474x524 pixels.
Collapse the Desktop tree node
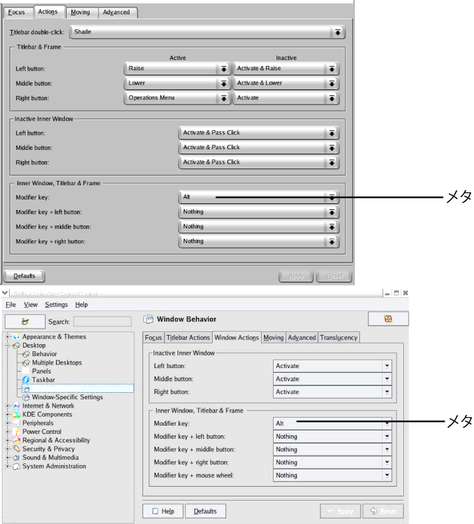tap(7, 345)
